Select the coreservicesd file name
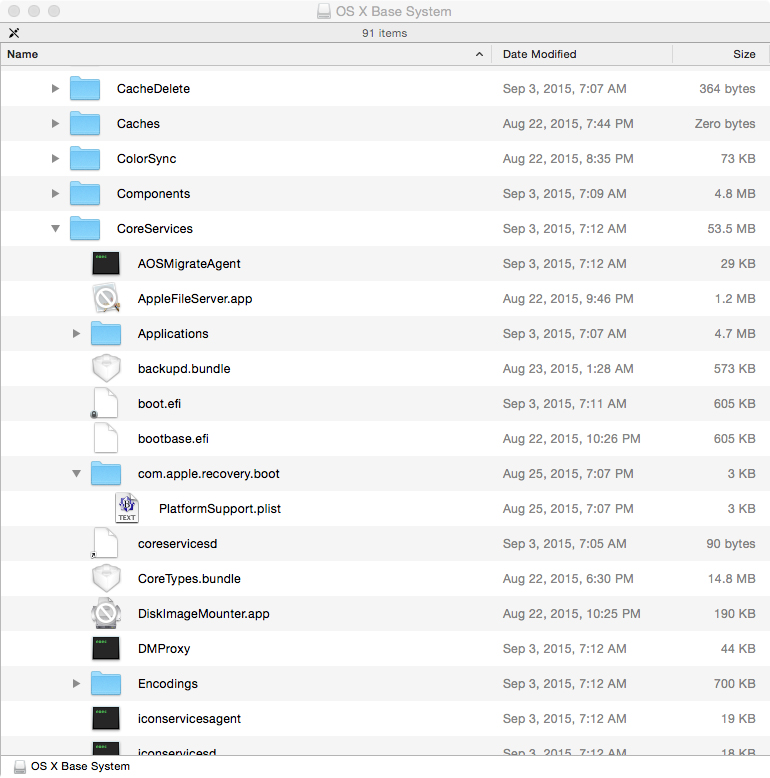This screenshot has width=770, height=778. [178, 543]
